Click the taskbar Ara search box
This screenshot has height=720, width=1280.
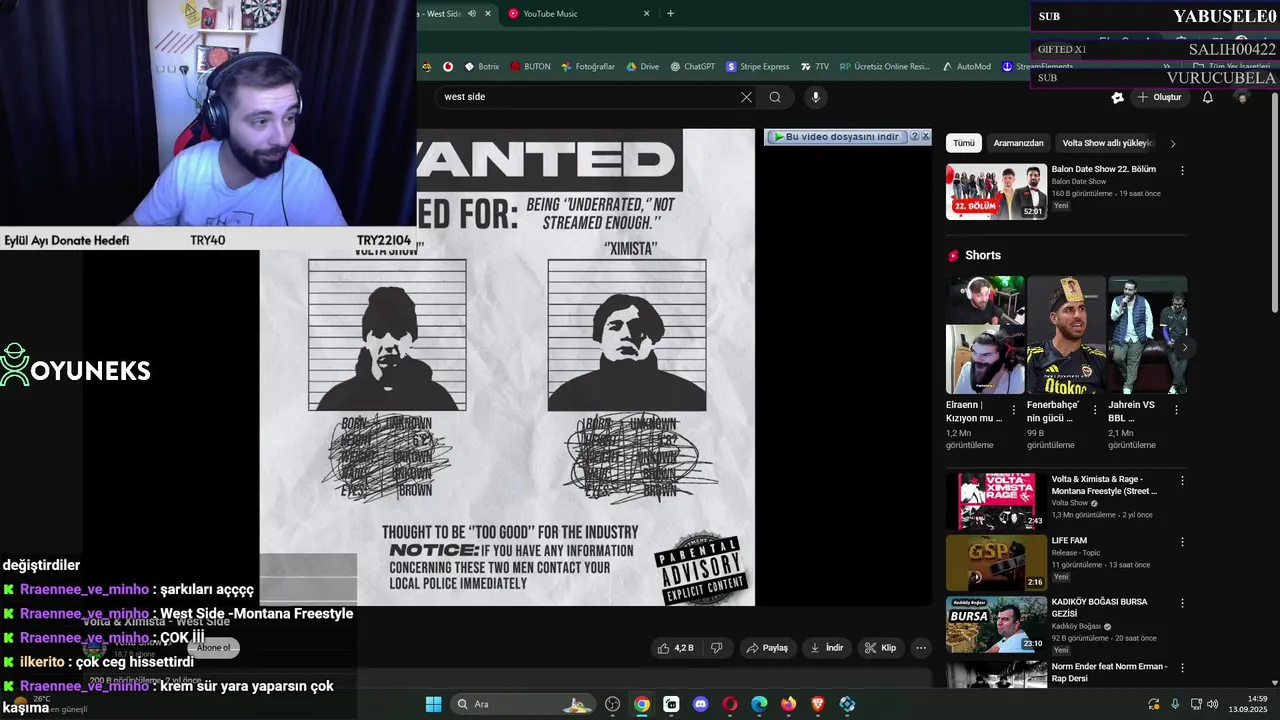point(523,704)
